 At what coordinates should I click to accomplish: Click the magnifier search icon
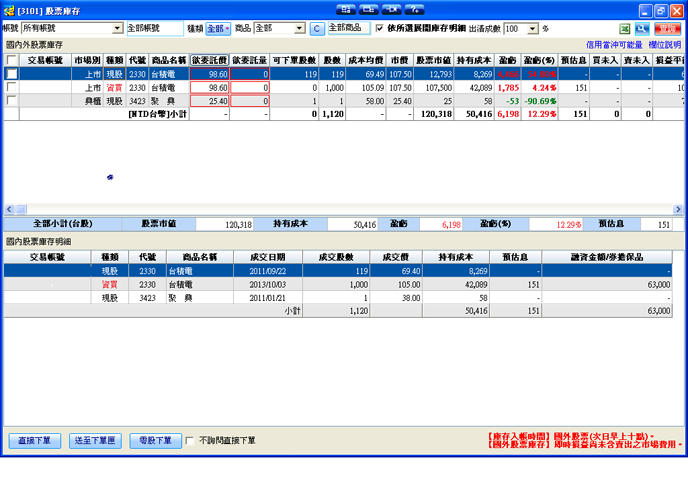point(643,29)
